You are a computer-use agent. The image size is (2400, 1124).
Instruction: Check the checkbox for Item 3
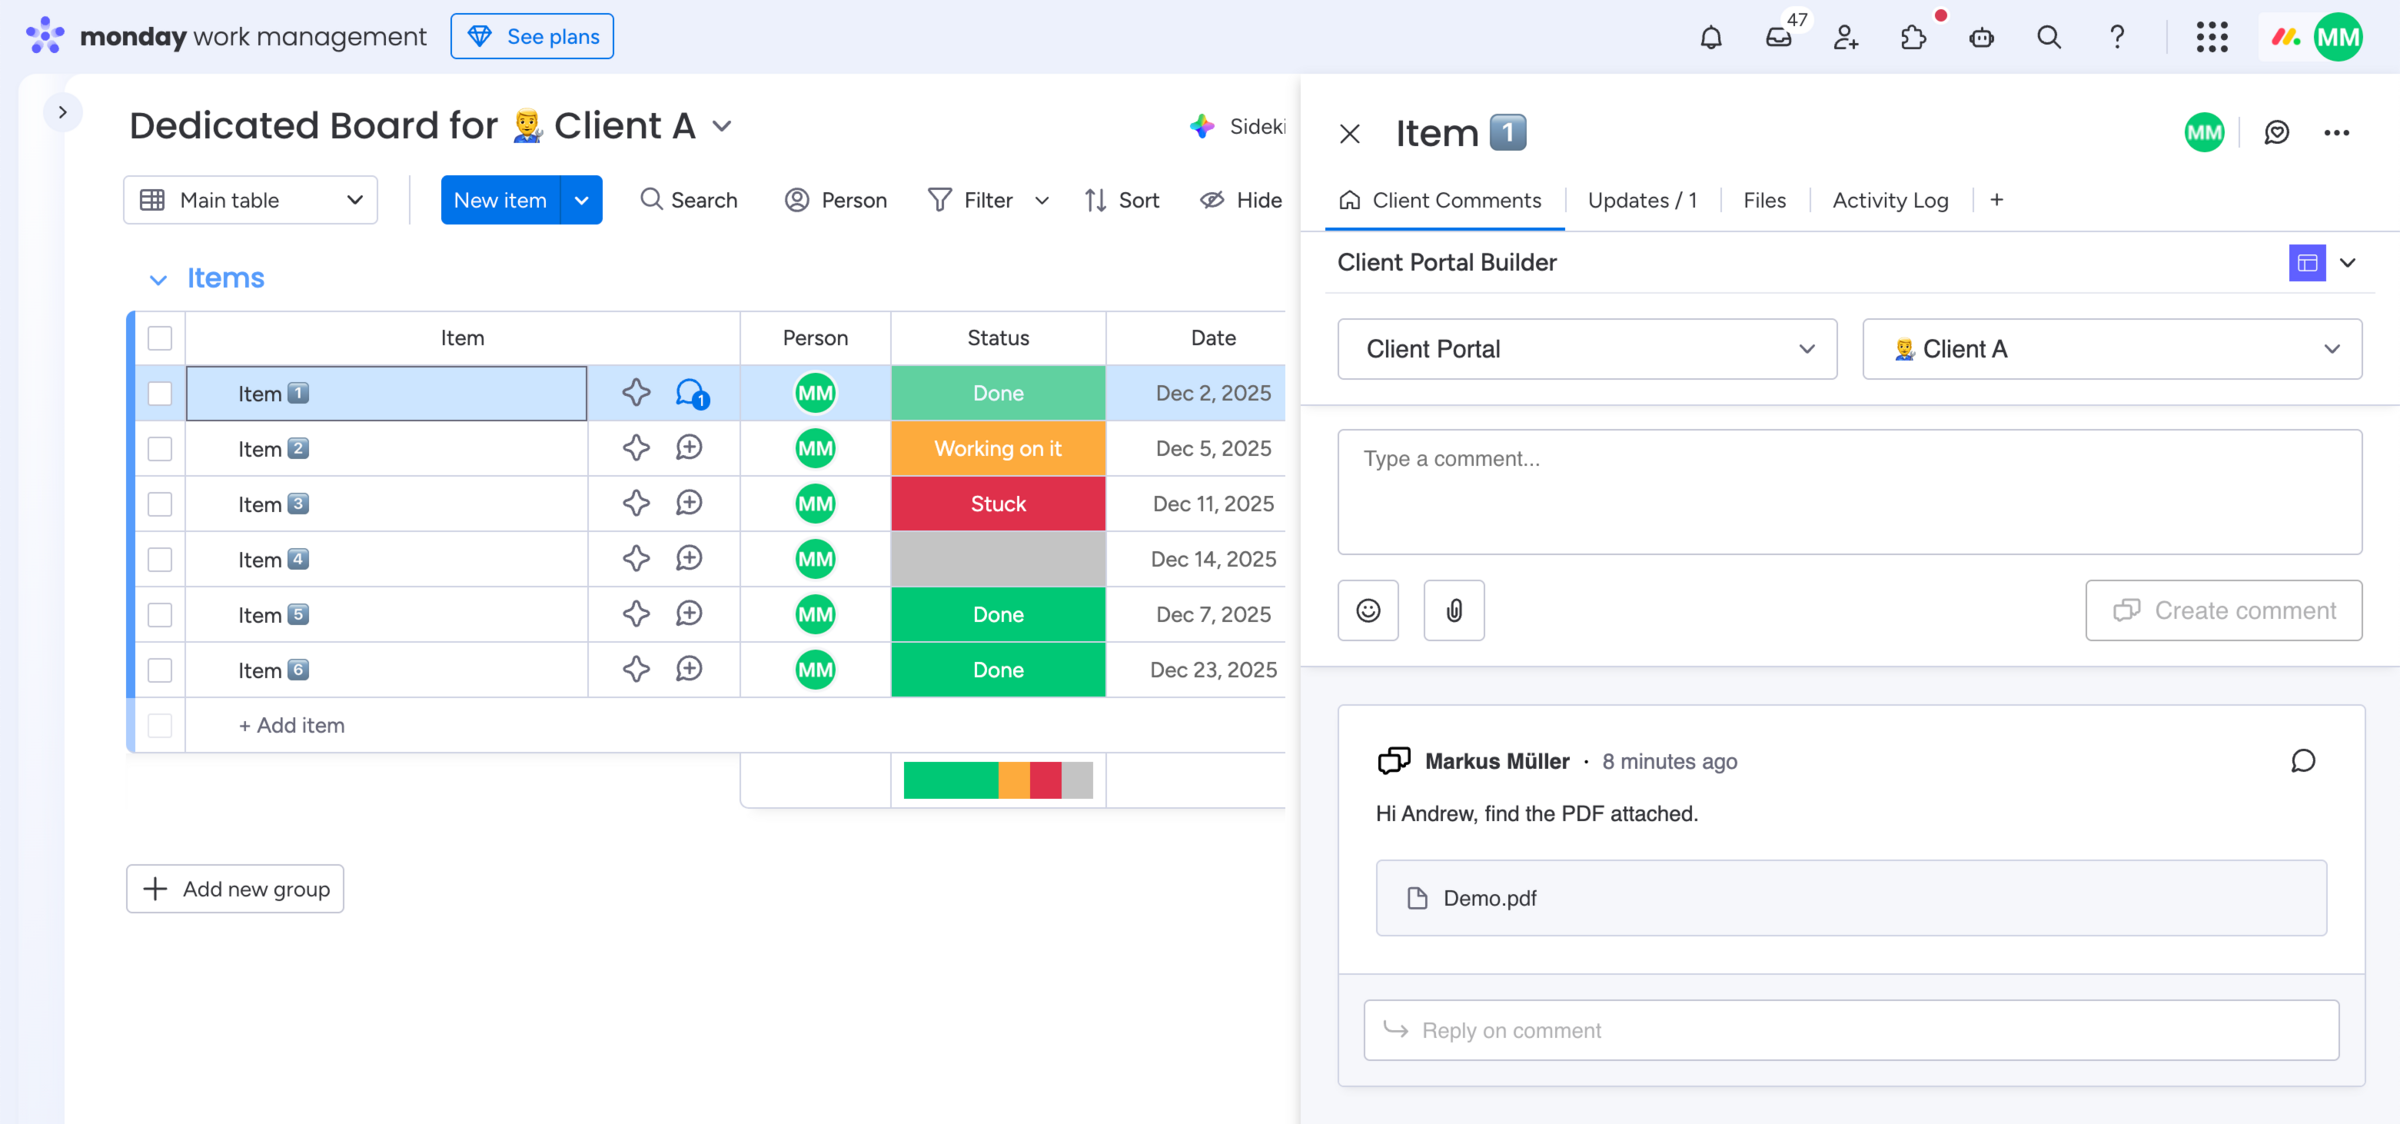(160, 504)
